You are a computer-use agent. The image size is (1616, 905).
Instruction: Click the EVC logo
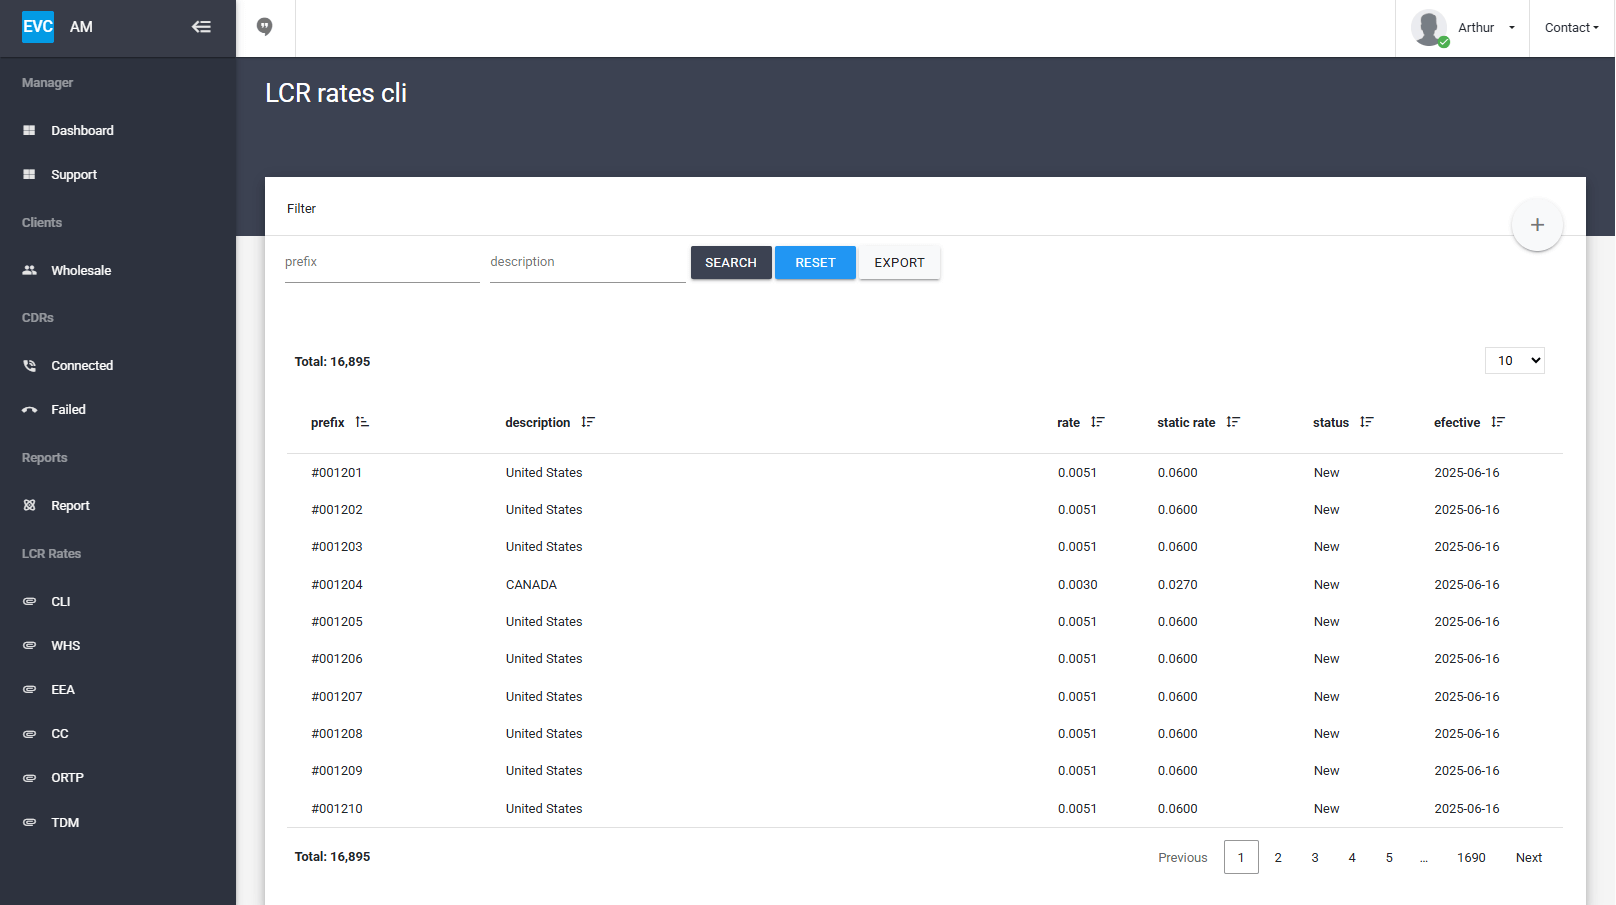[38, 27]
